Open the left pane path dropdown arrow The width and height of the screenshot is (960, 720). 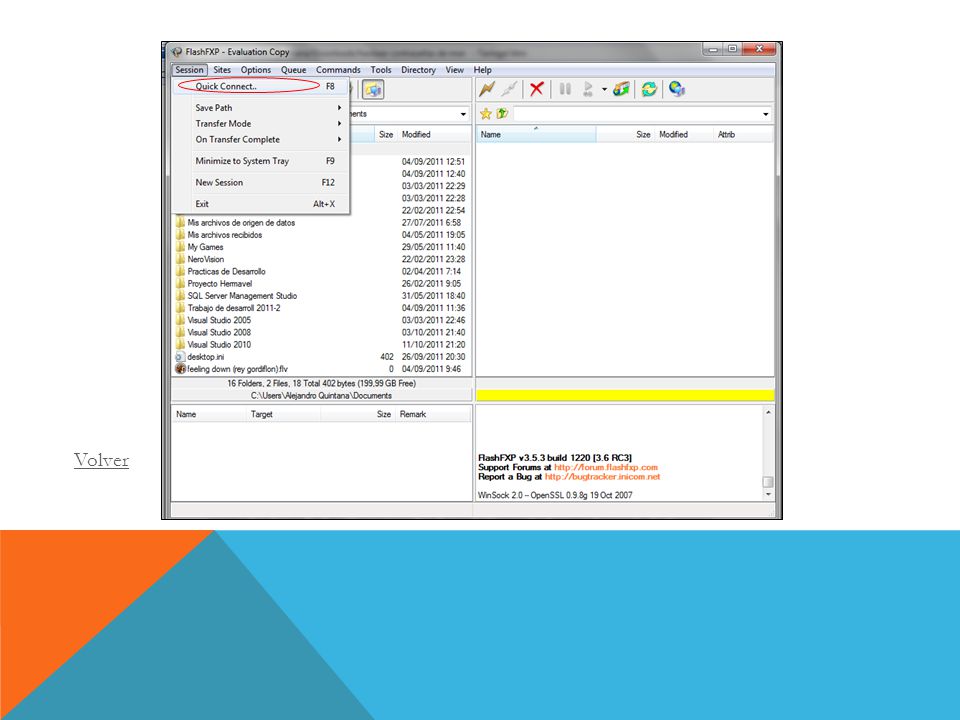463,114
